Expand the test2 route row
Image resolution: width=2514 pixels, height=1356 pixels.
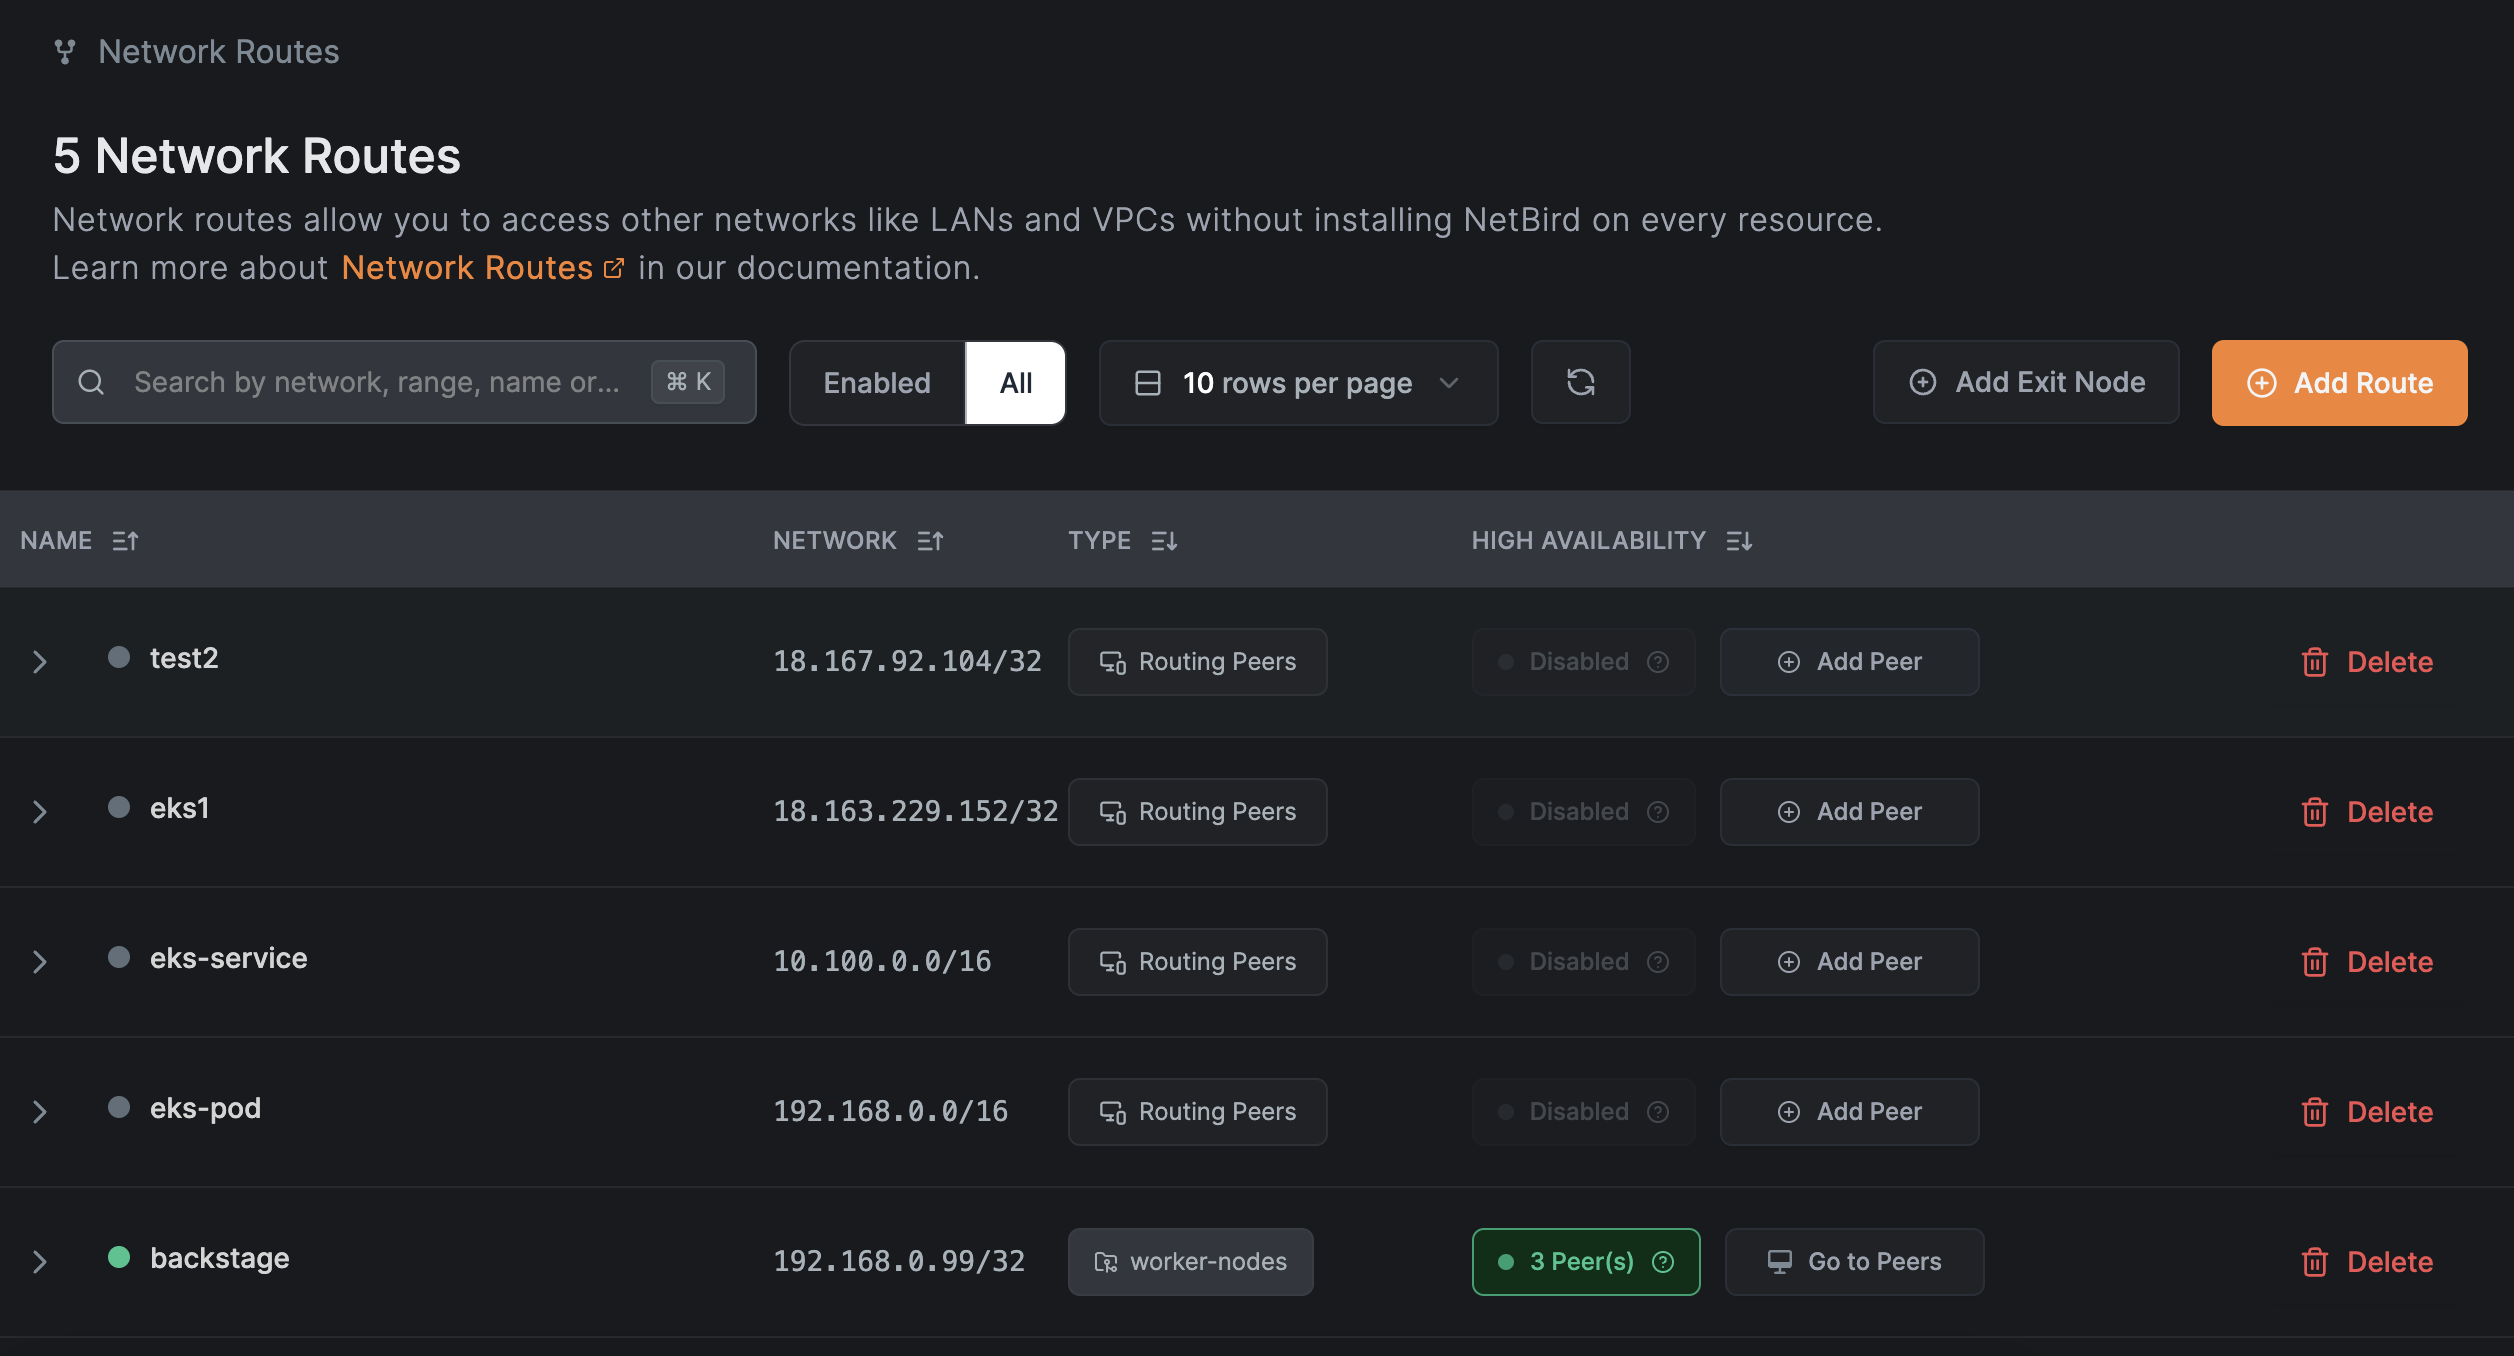click(x=40, y=662)
